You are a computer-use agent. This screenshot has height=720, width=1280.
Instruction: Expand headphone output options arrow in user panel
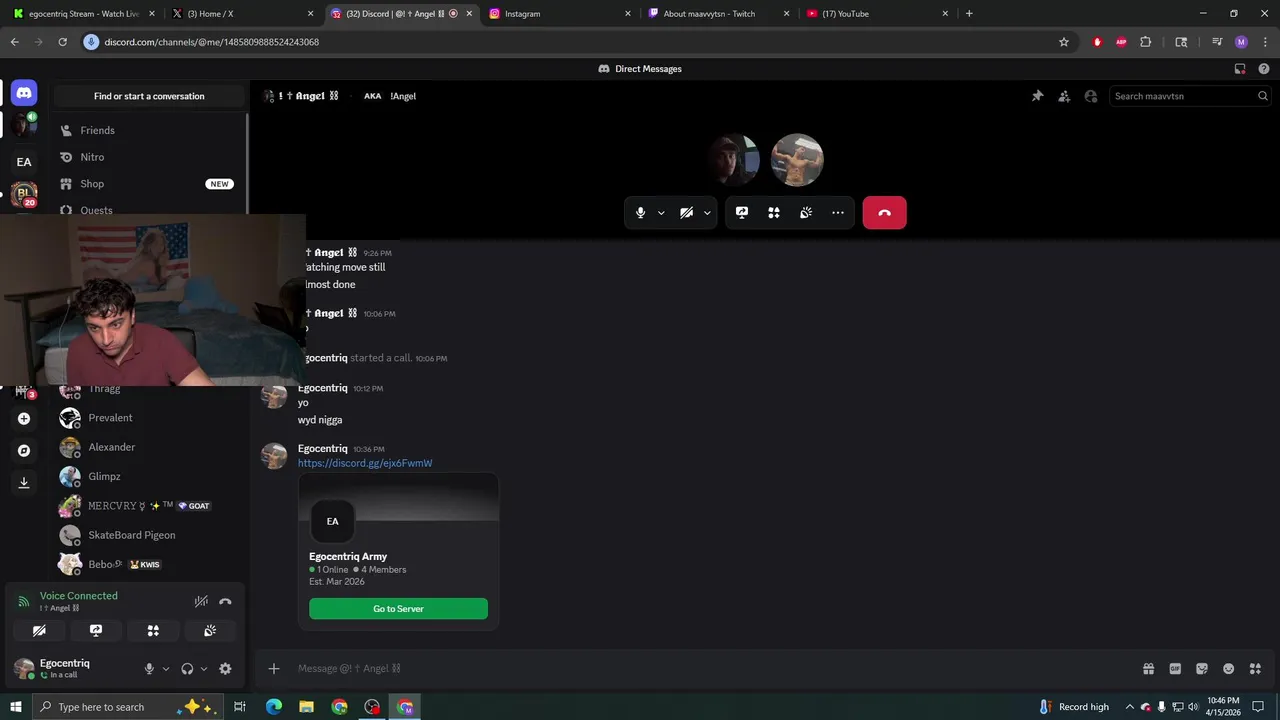(204, 669)
